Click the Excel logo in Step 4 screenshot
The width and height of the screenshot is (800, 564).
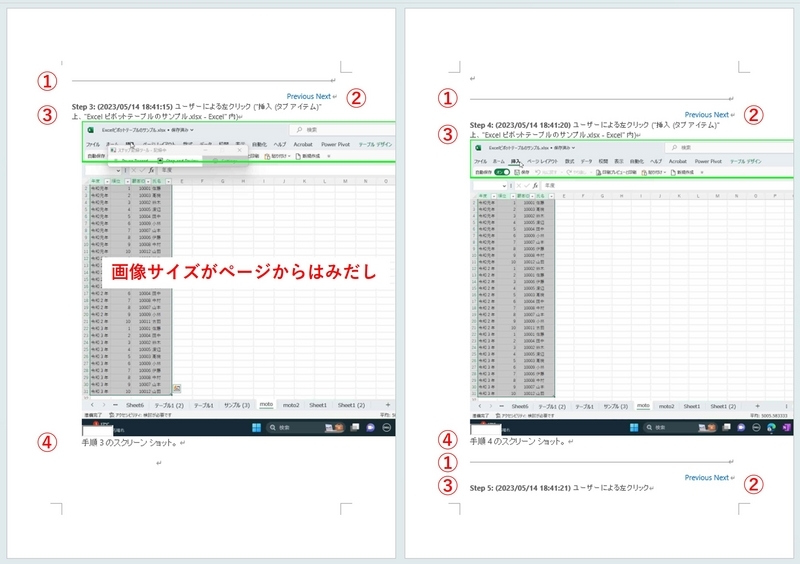pyautogui.click(x=478, y=148)
